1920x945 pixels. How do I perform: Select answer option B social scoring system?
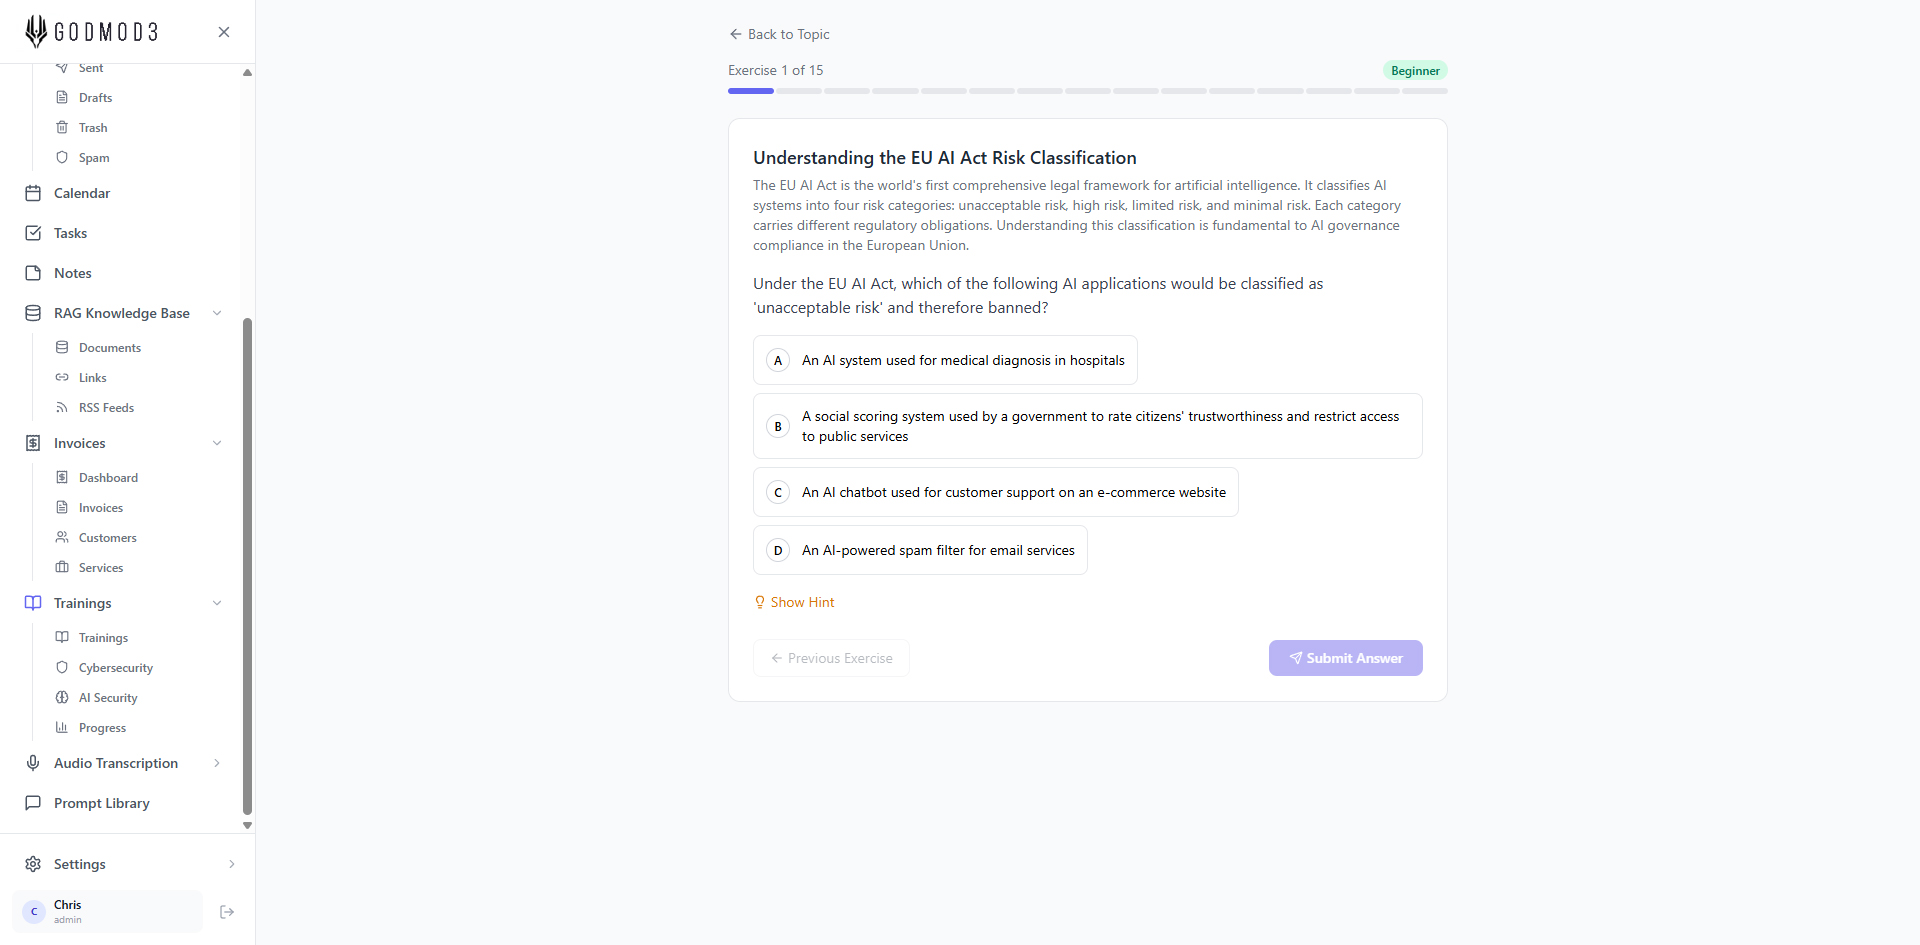(1087, 426)
